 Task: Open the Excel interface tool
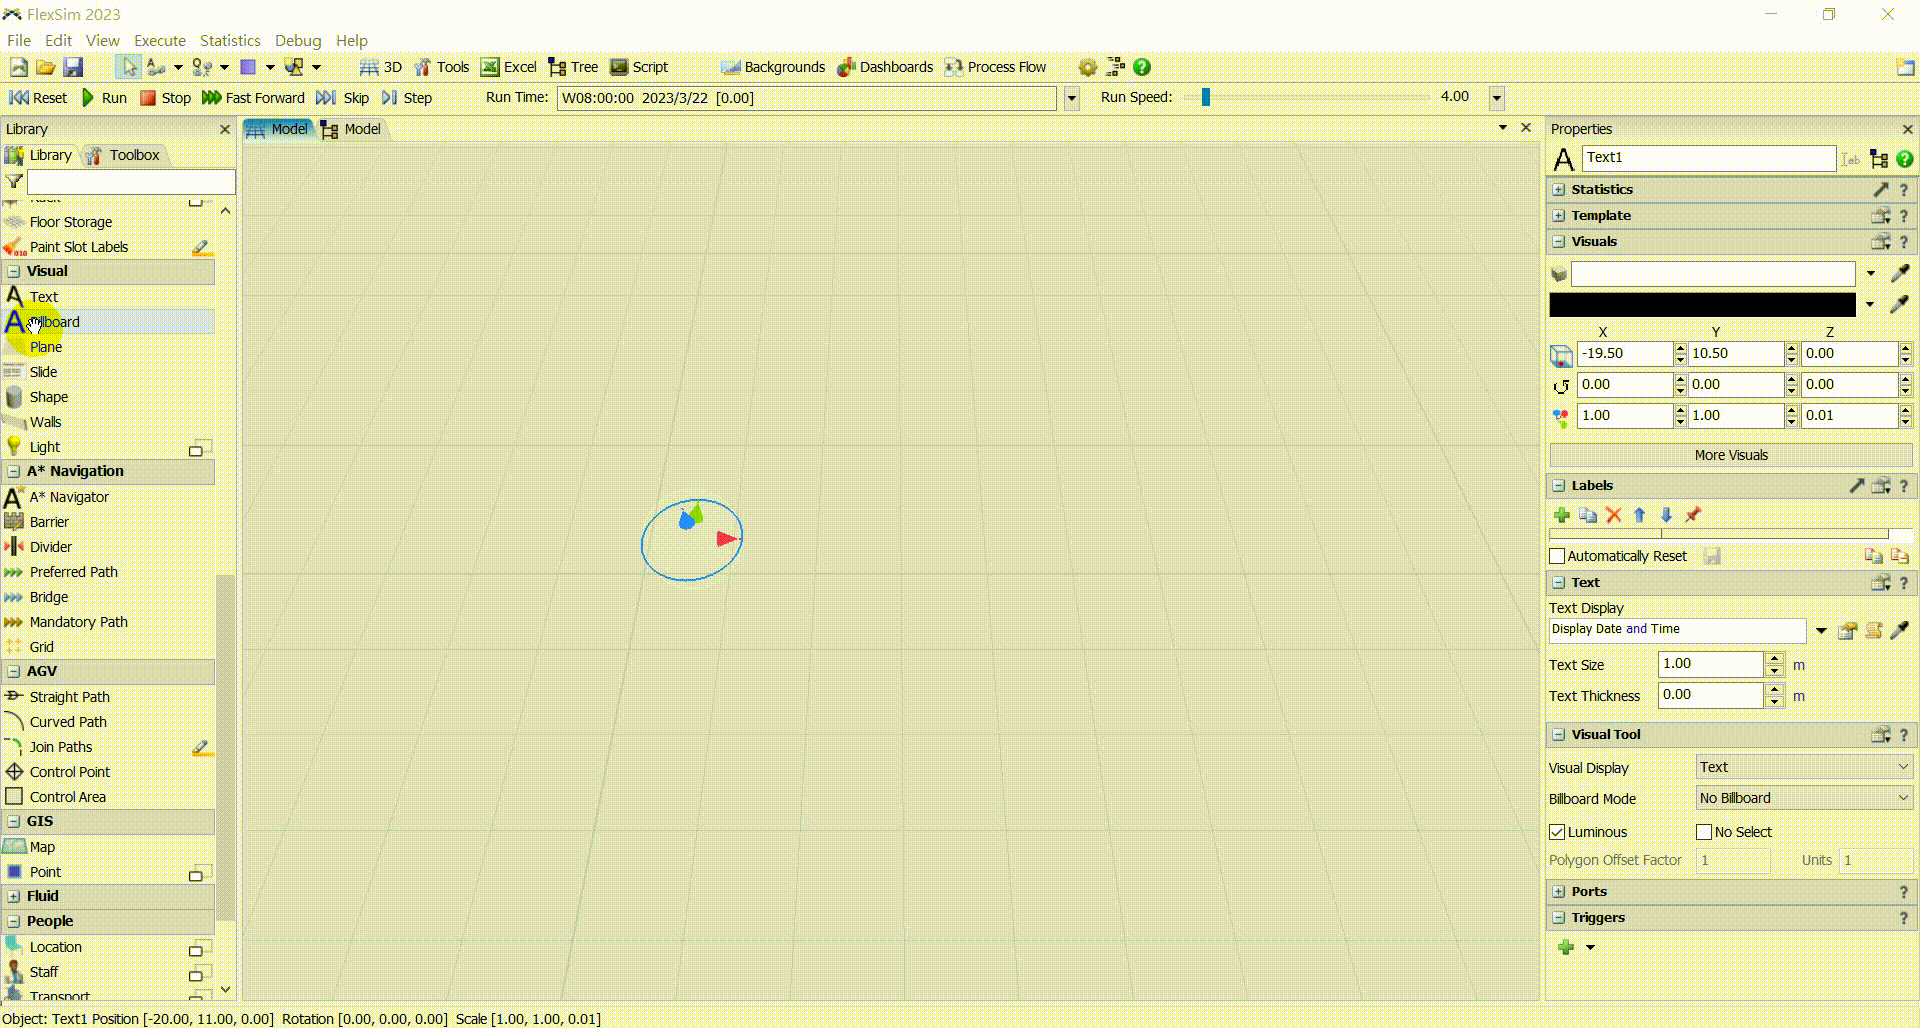[x=508, y=67]
